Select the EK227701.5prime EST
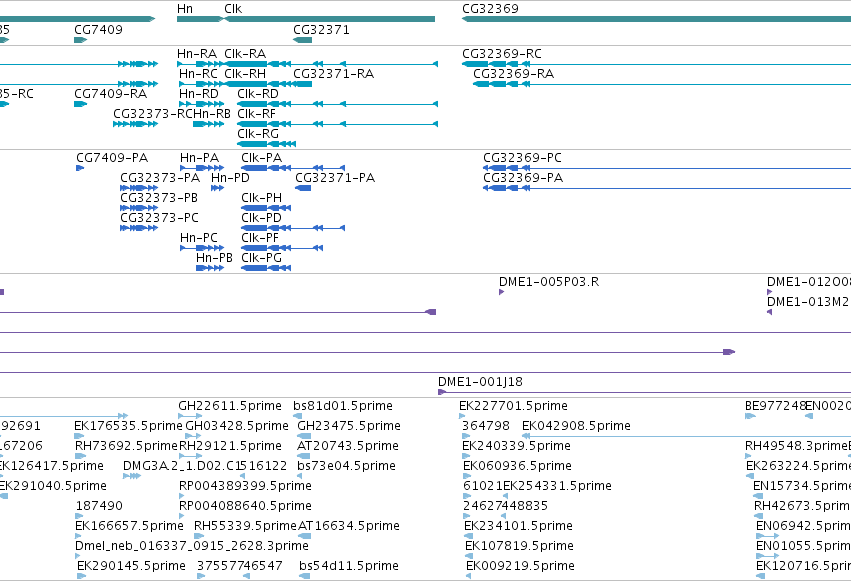 (513, 406)
